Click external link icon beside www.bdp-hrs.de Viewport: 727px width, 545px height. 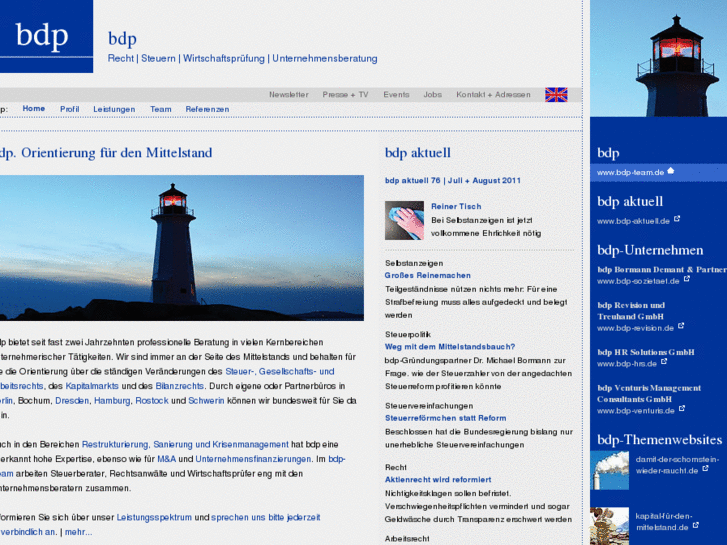(x=664, y=361)
